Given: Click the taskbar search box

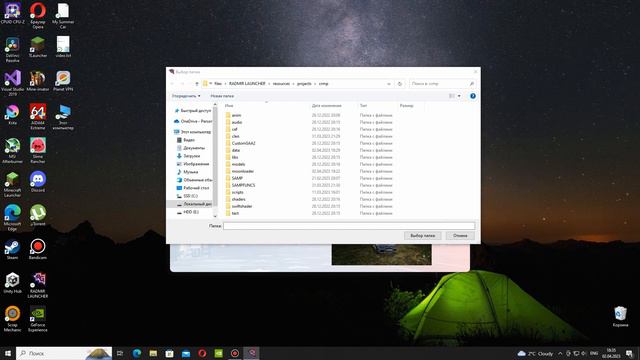Looking at the screenshot, I should click(x=64, y=353).
